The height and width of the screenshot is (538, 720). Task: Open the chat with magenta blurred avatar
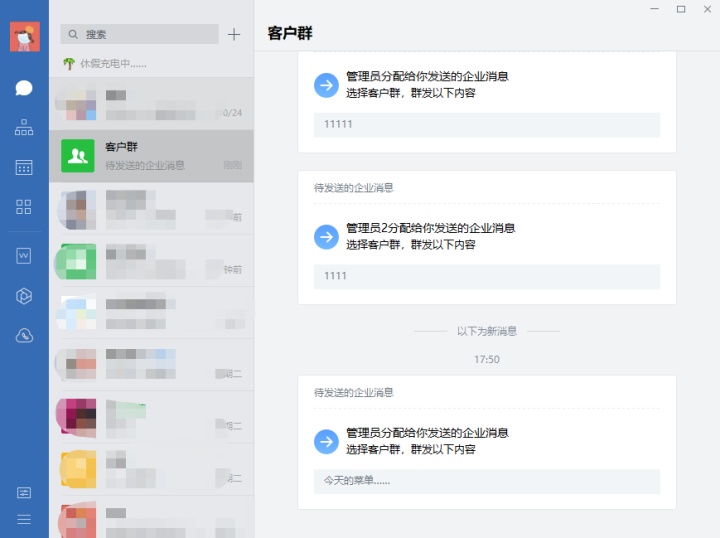[152, 417]
